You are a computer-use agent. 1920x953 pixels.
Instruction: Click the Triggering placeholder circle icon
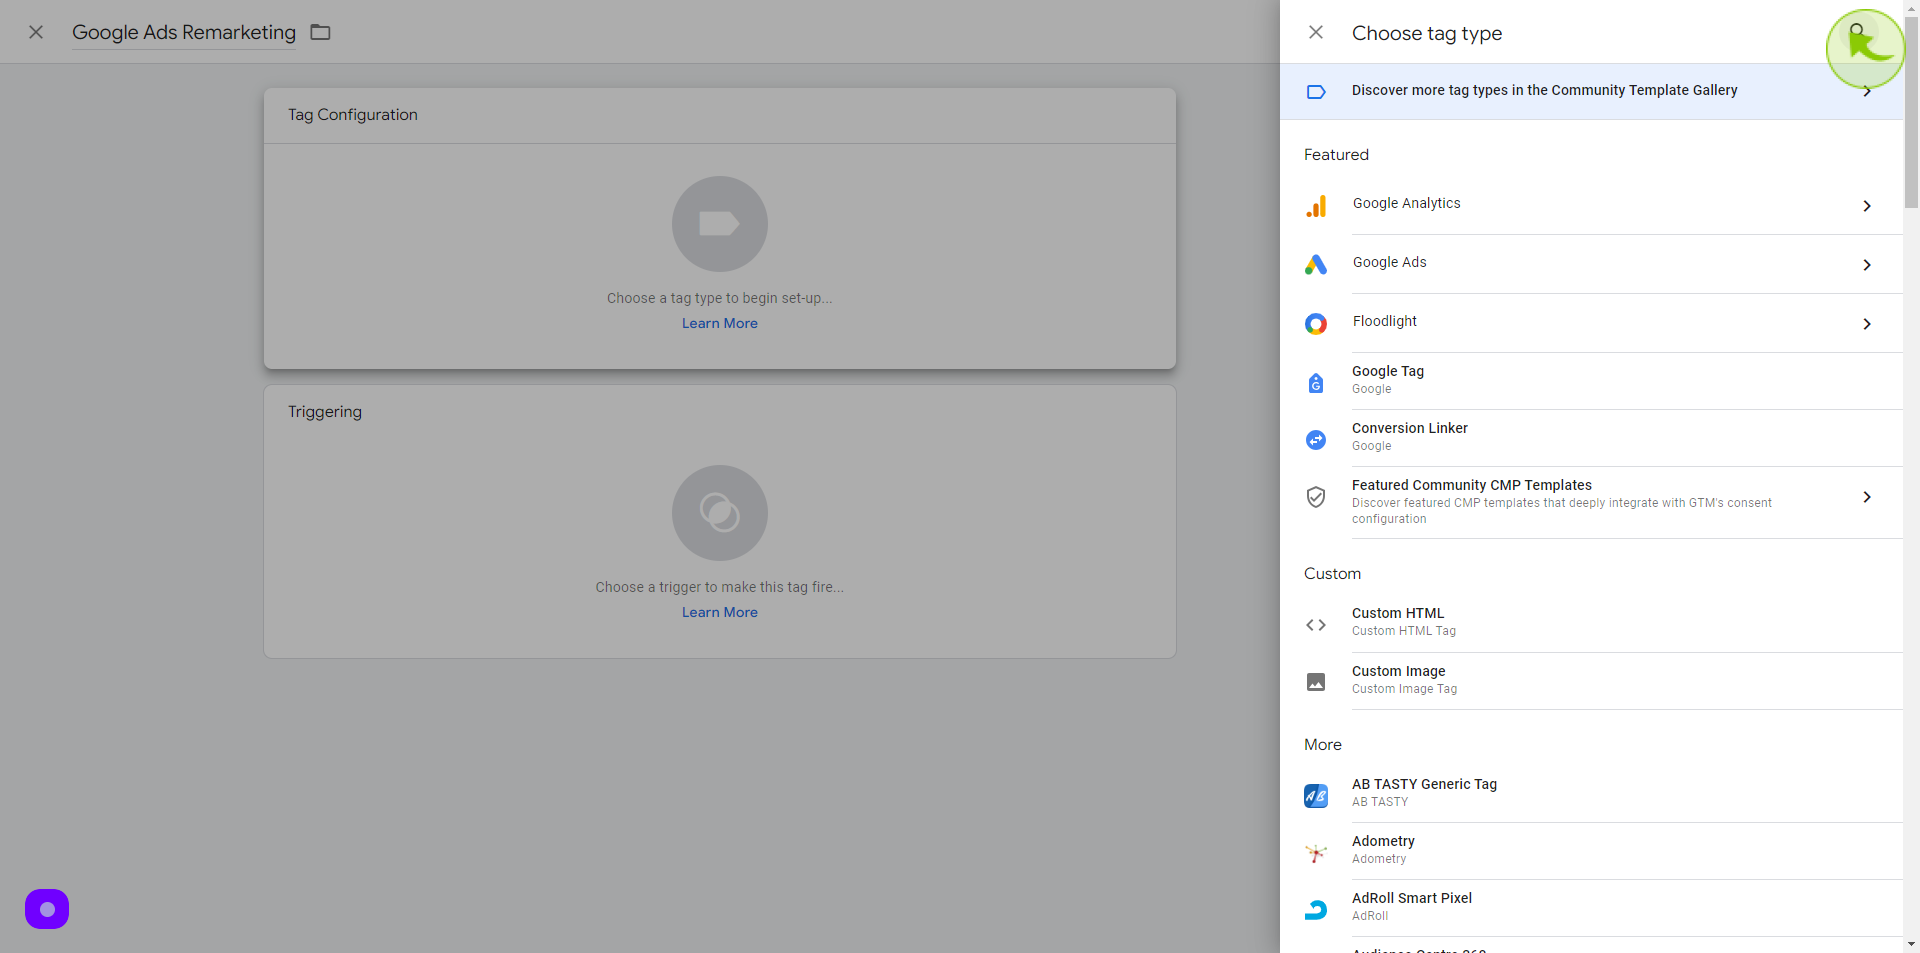(x=720, y=513)
